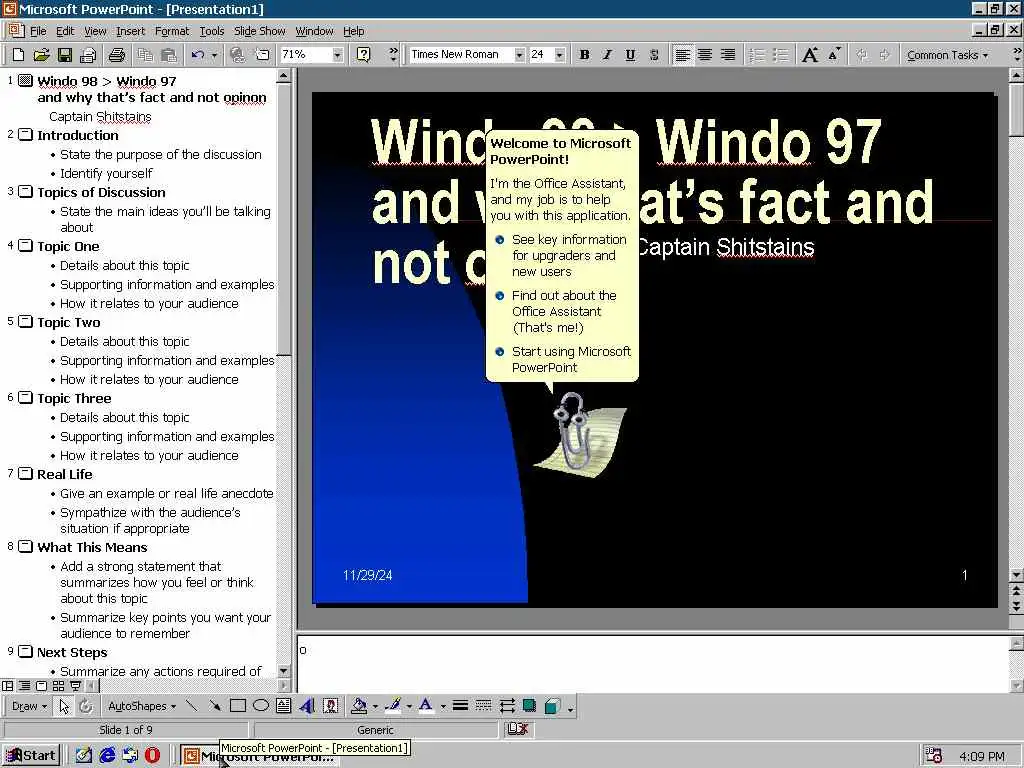Open the Insert menu
This screenshot has height=768, width=1024.
pyautogui.click(x=131, y=31)
